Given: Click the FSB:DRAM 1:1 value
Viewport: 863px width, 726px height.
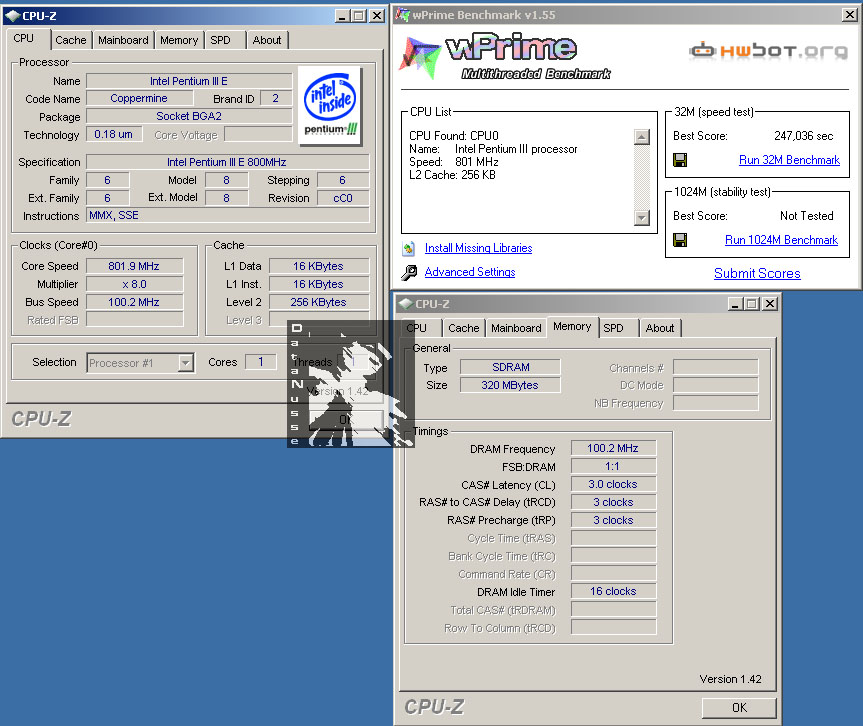Looking at the screenshot, I should coord(613,467).
